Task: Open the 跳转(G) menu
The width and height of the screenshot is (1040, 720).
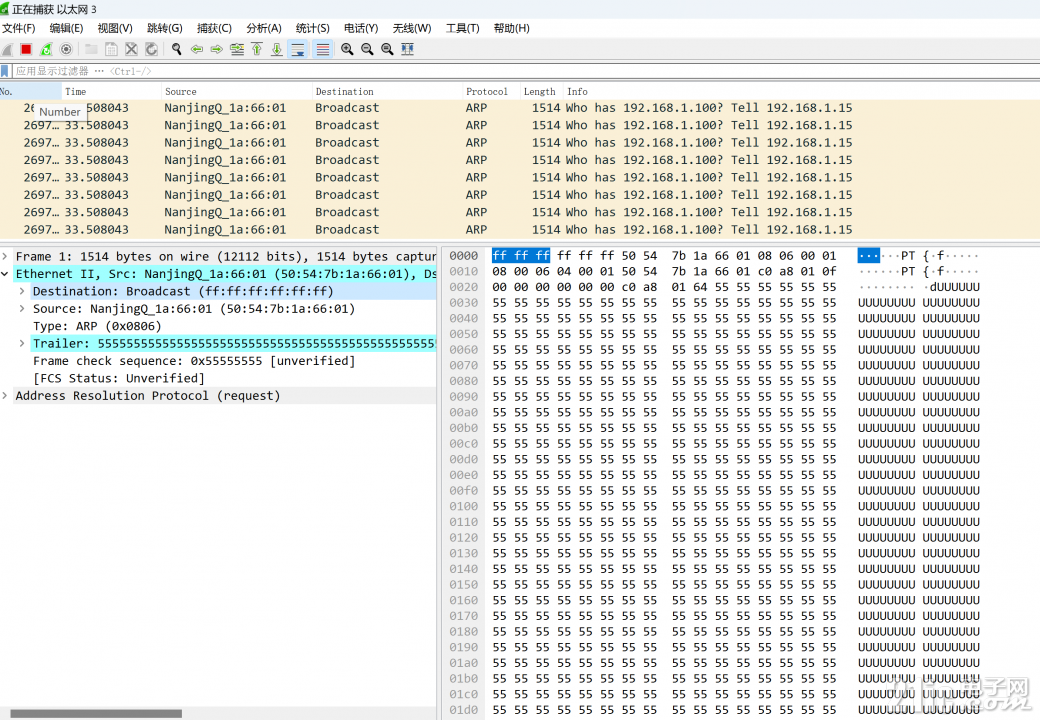Action: point(164,28)
